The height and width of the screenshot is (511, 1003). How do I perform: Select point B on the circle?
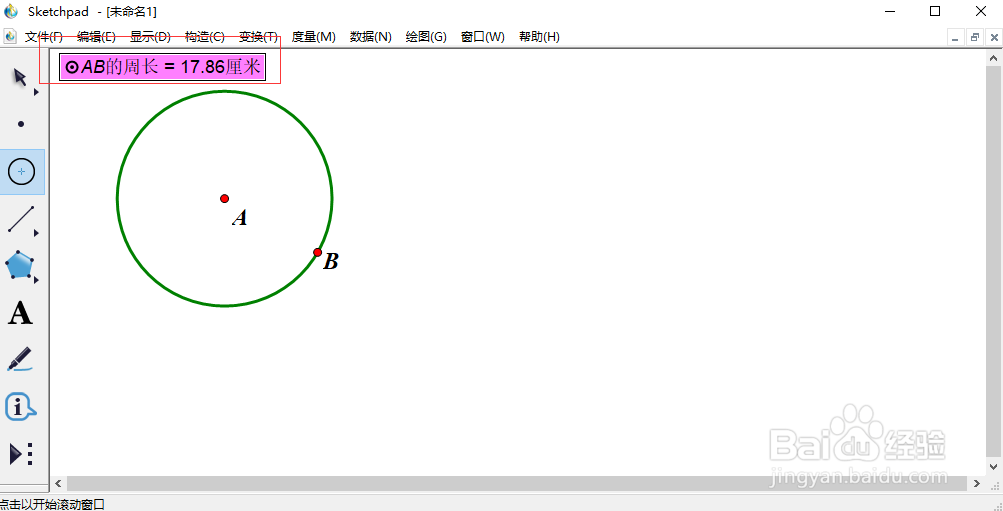tap(318, 253)
